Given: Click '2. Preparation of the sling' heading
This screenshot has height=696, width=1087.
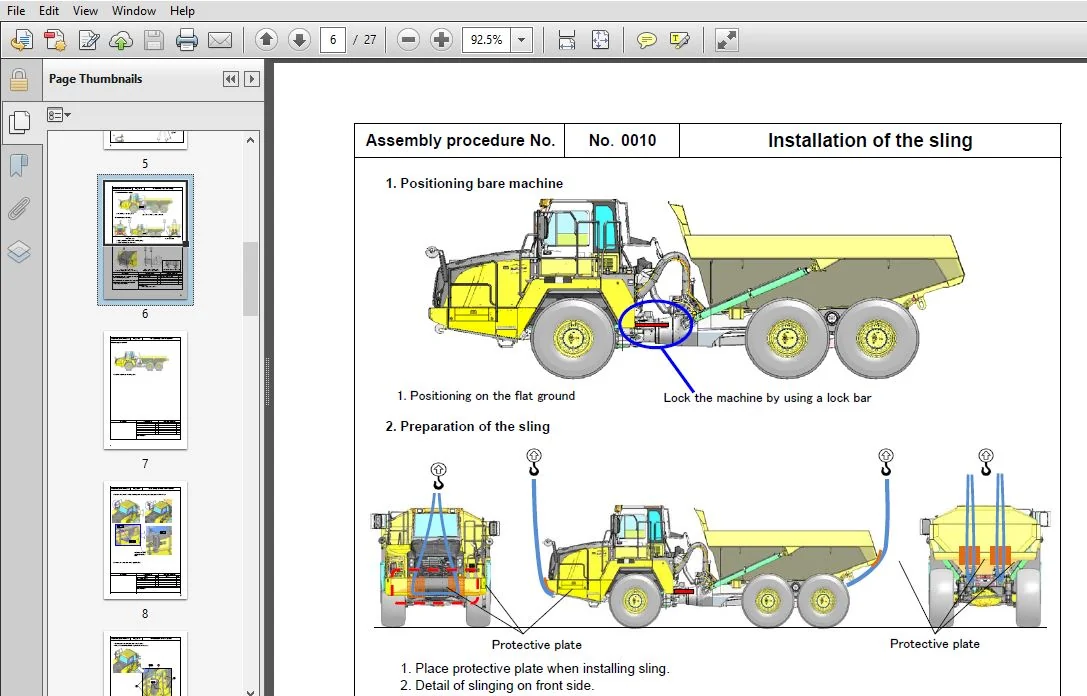Looking at the screenshot, I should tap(468, 426).
